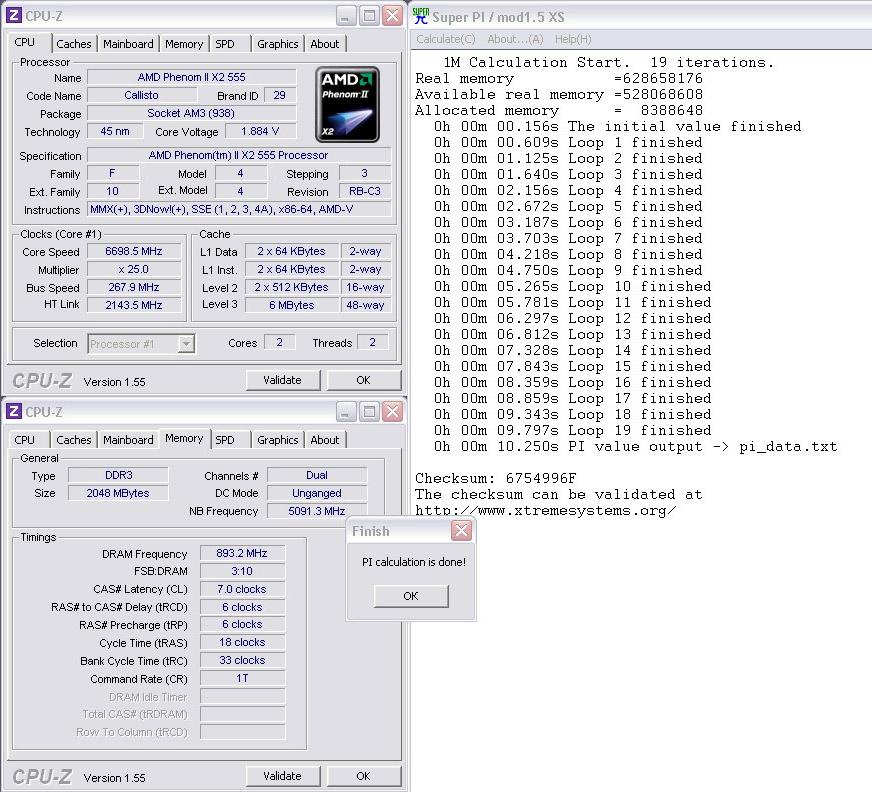Click the CAS# Latency value 7.0 clocks
872x792 pixels.
click(242, 589)
